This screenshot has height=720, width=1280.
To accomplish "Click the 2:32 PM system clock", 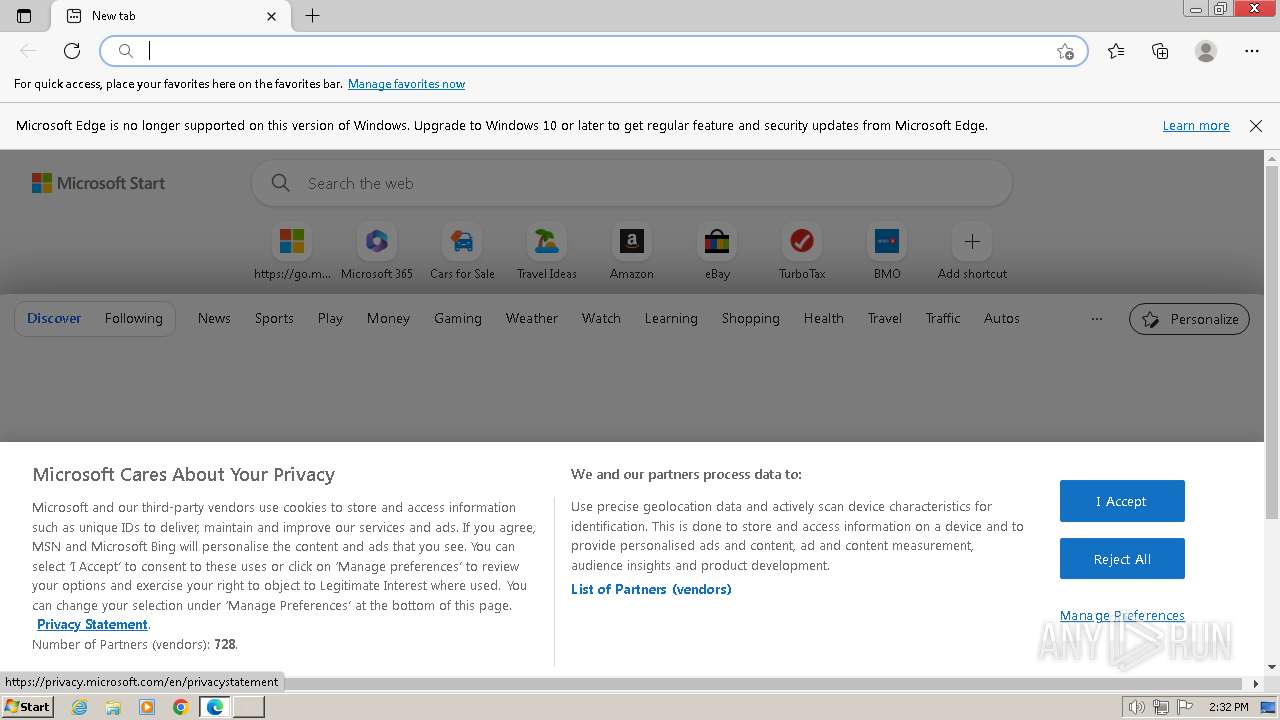I will tap(1228, 707).
